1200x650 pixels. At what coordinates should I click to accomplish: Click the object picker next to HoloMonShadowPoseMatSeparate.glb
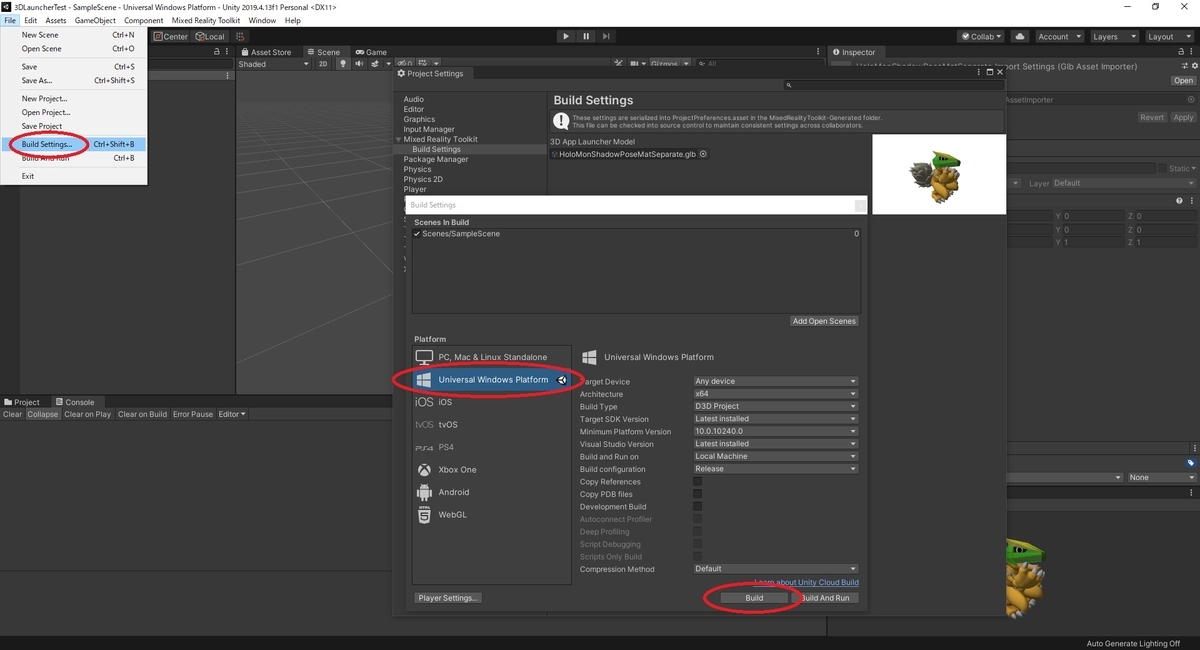click(704, 154)
